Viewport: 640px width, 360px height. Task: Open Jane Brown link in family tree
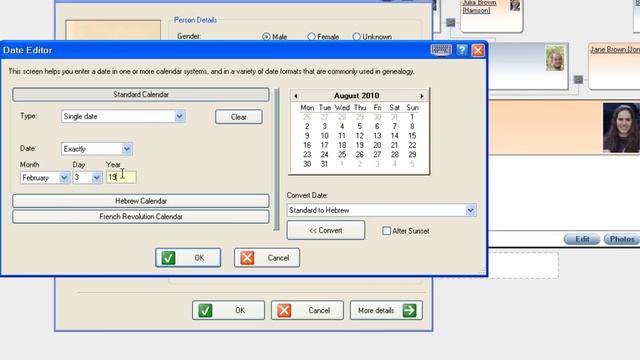tap(615, 49)
